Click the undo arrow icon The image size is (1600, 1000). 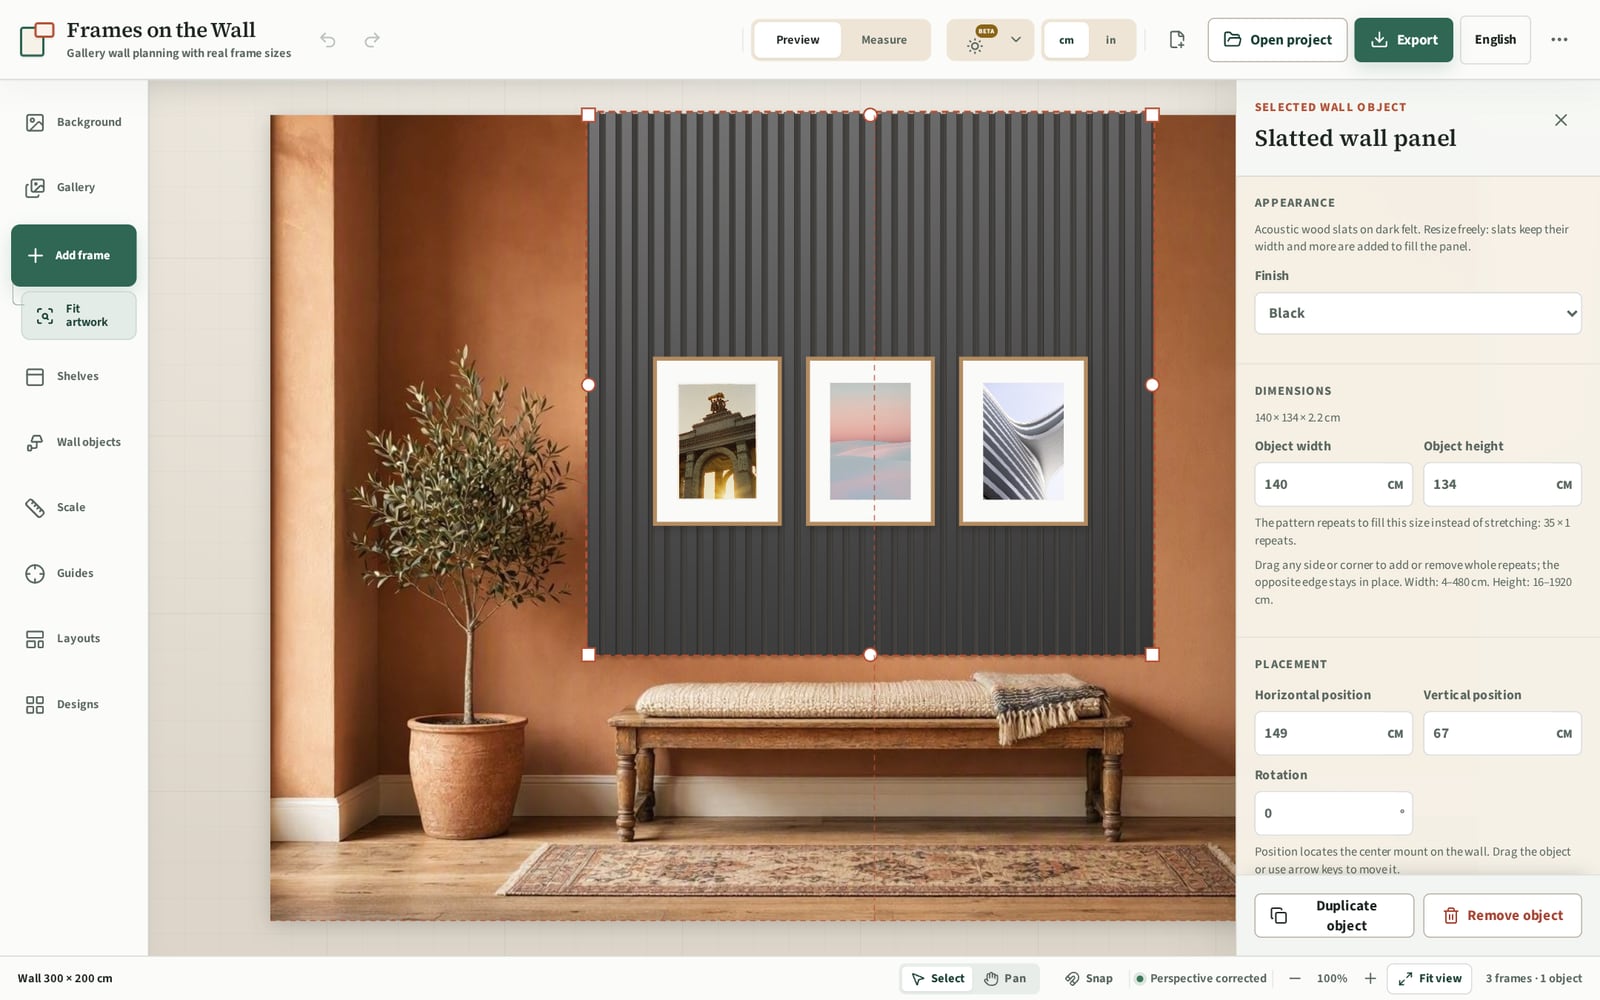coord(328,40)
